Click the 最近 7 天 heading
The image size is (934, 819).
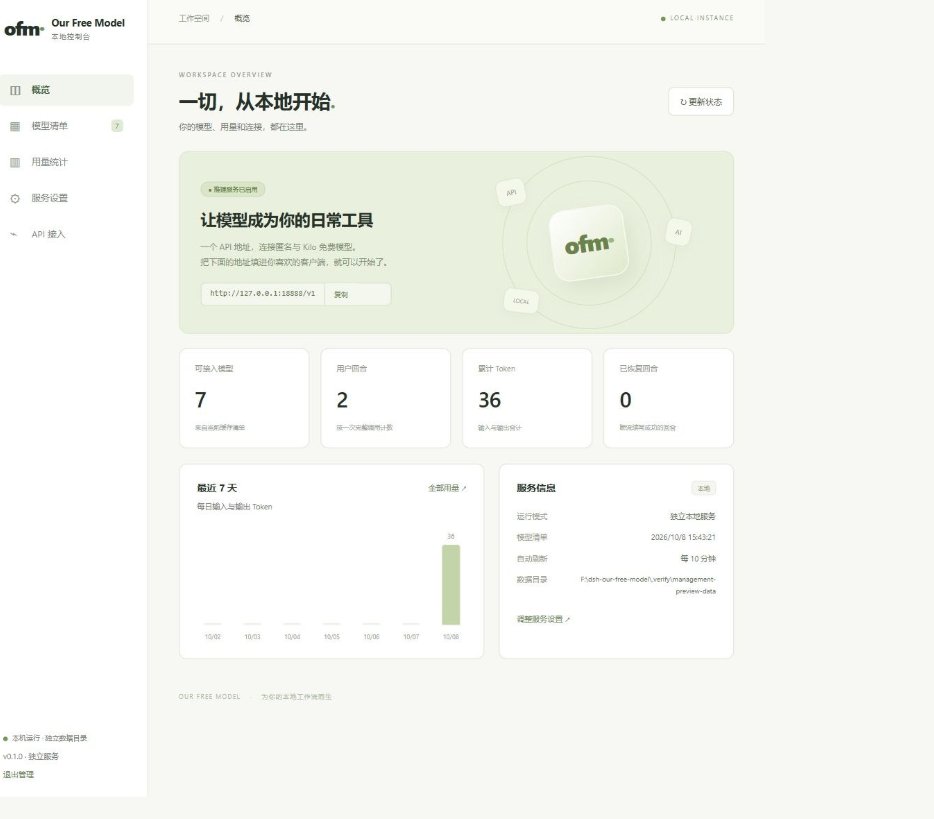(217, 488)
